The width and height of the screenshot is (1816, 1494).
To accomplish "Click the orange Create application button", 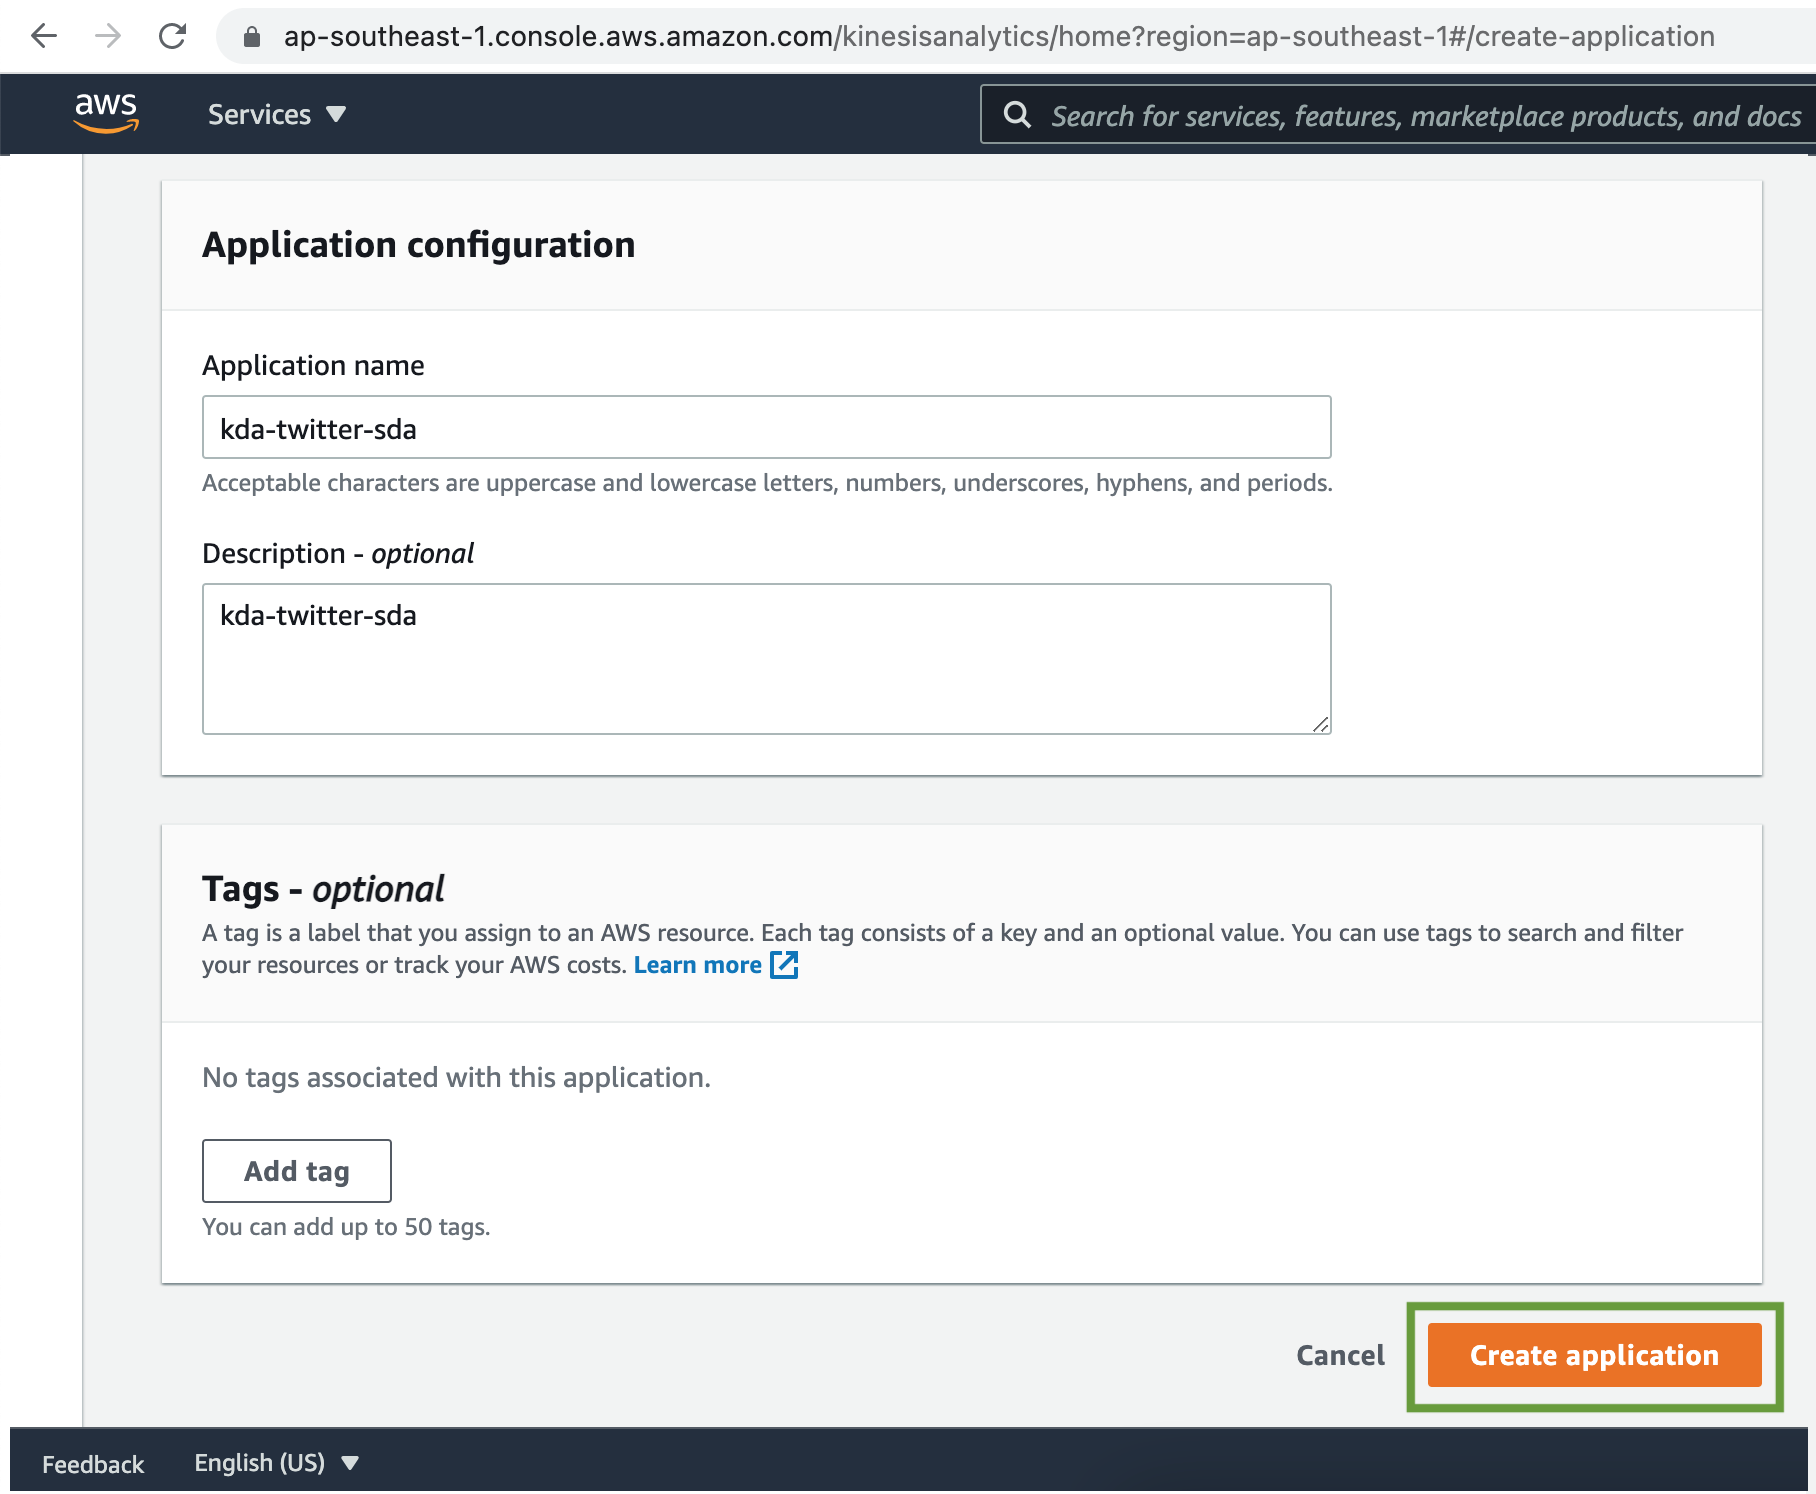I will (x=1594, y=1356).
